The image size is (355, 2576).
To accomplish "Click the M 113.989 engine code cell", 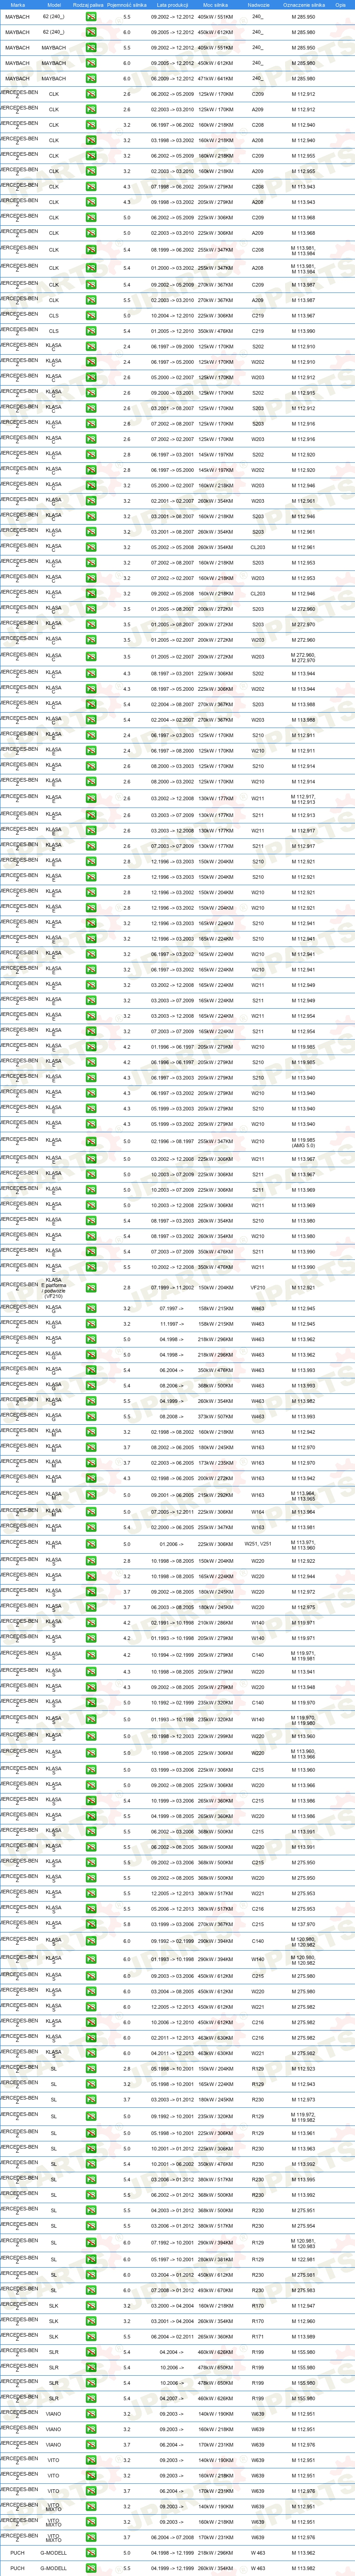I will coord(303,2336).
